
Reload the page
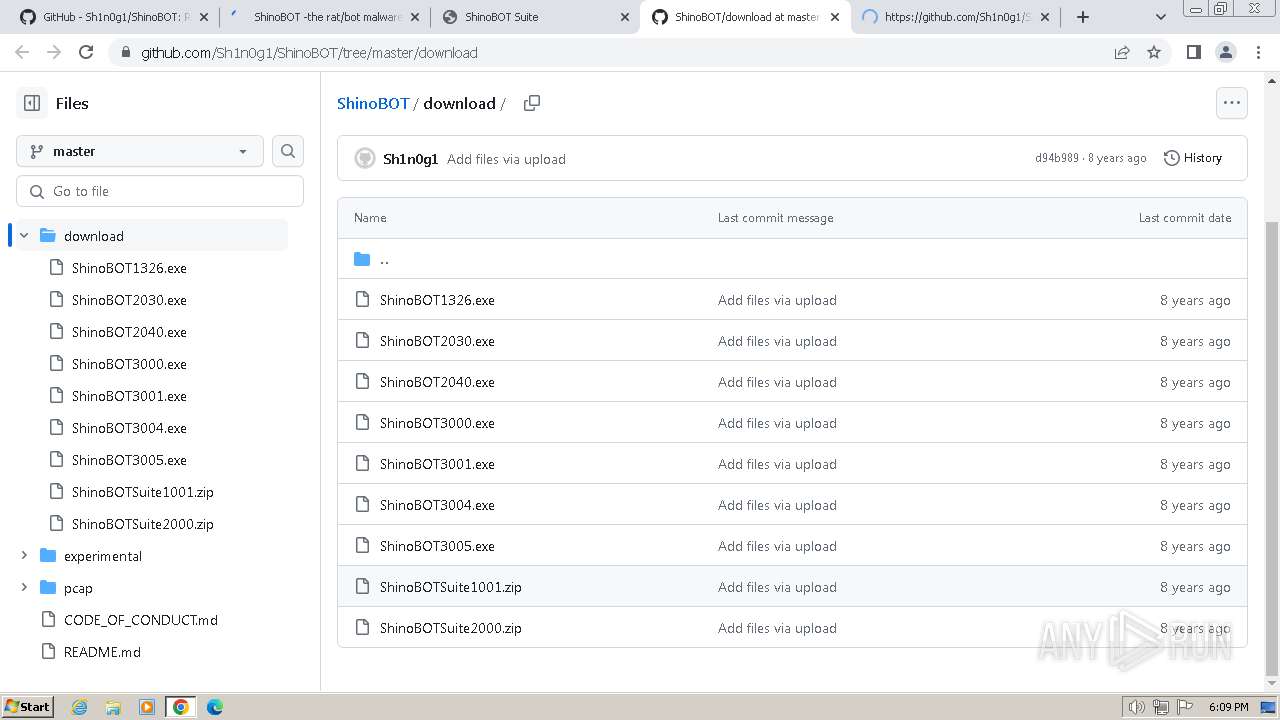[x=86, y=52]
